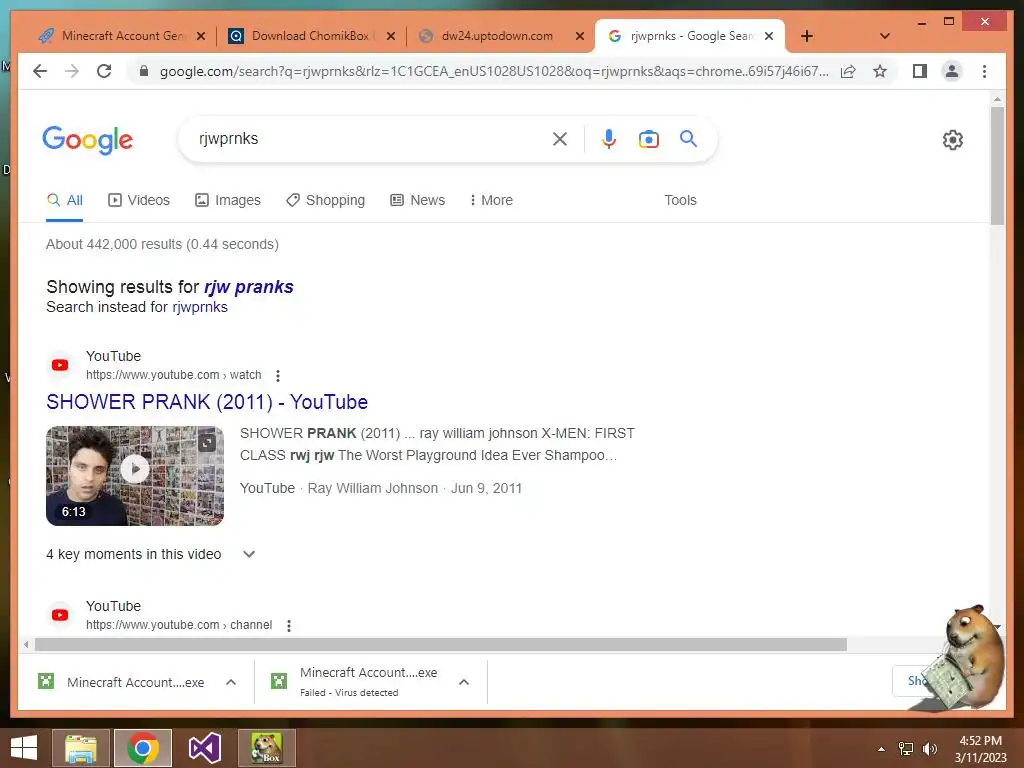Open options for failed Minecraft Account download
The width and height of the screenshot is (1024, 768).
click(x=464, y=682)
